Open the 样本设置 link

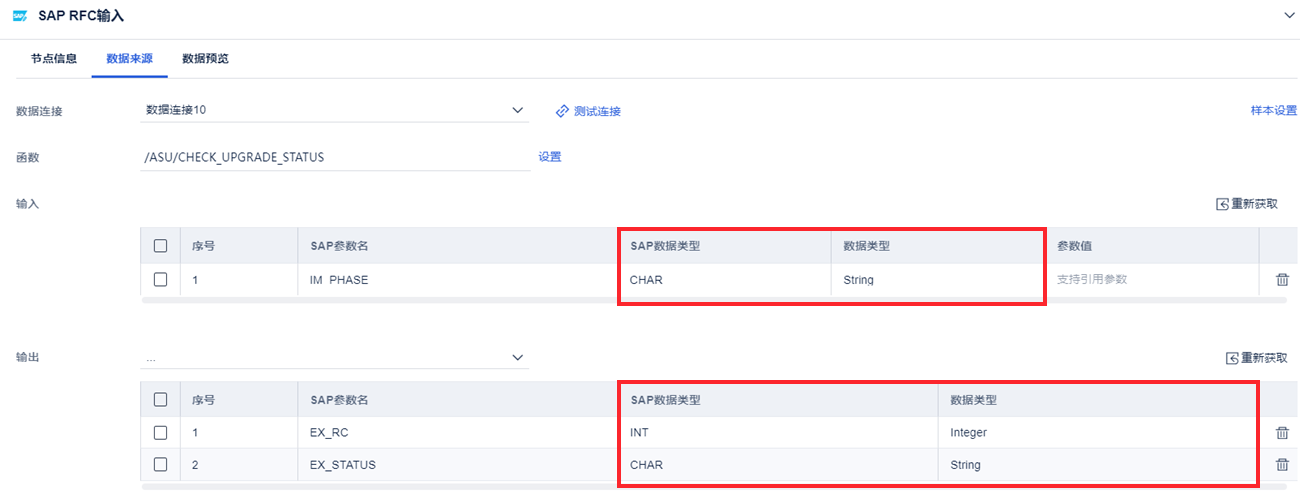[1273, 111]
